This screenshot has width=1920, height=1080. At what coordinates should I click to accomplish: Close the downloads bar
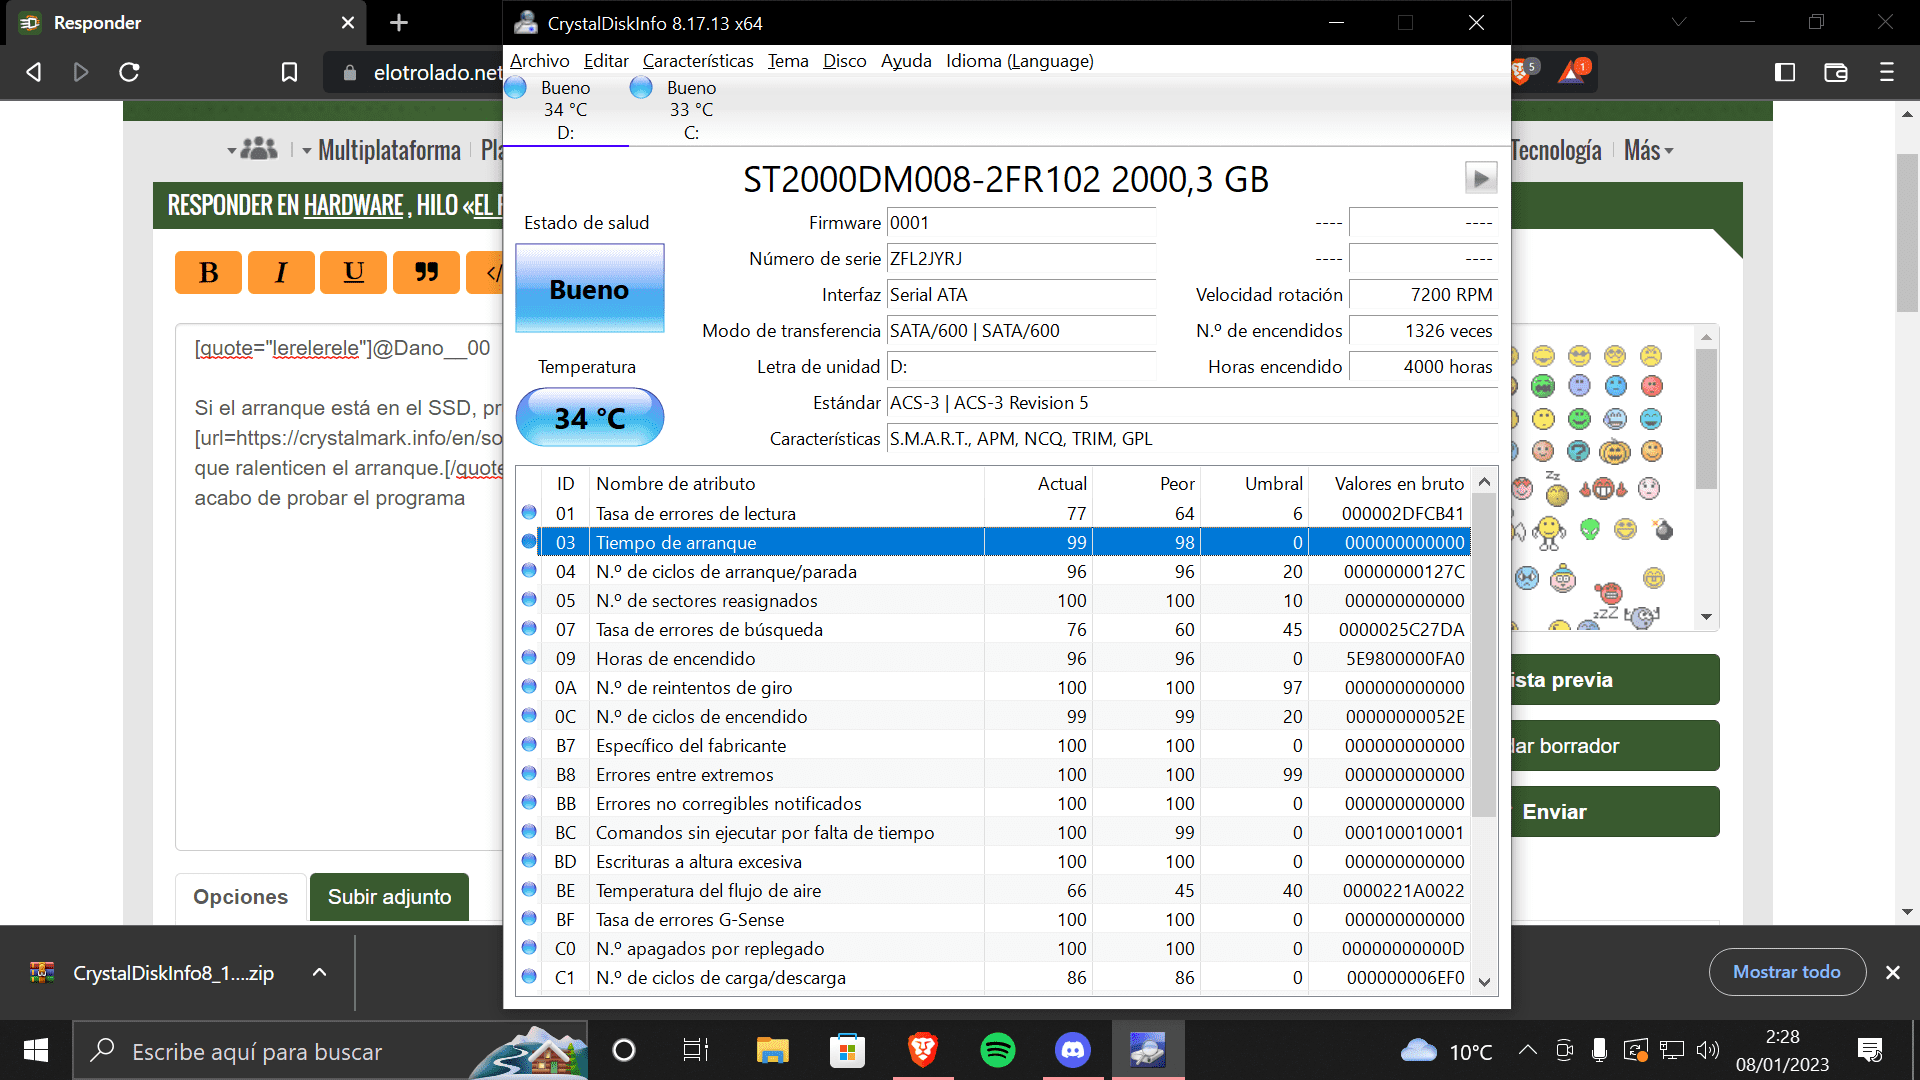[x=1892, y=972]
